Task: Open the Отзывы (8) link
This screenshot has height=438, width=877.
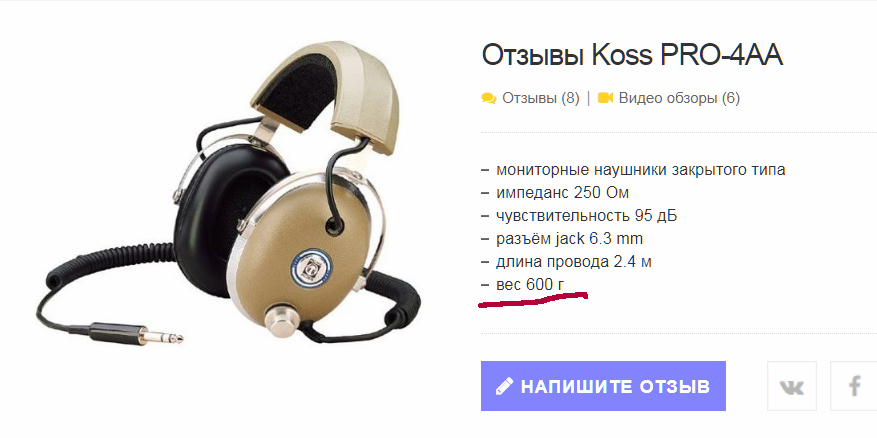Action: tap(540, 98)
